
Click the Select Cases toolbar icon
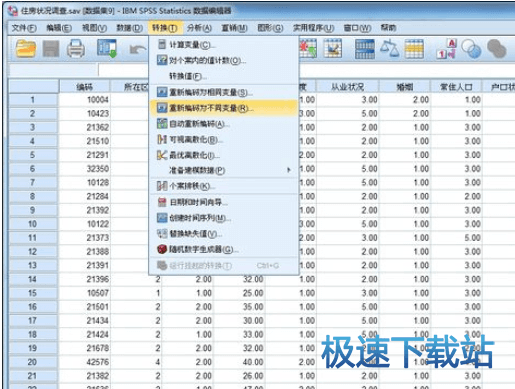(x=414, y=49)
